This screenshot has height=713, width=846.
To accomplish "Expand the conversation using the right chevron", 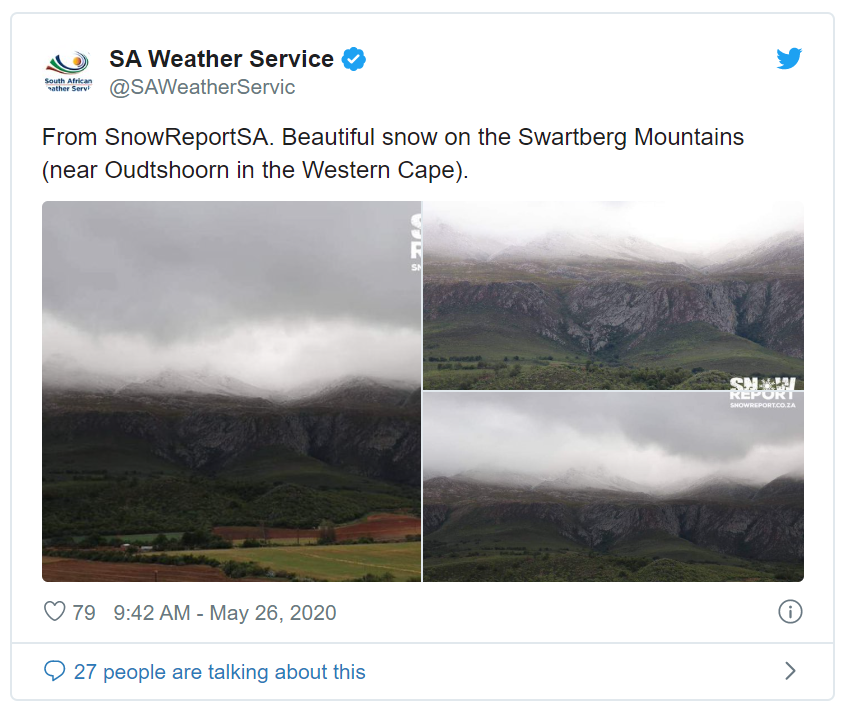I will coord(789,671).
